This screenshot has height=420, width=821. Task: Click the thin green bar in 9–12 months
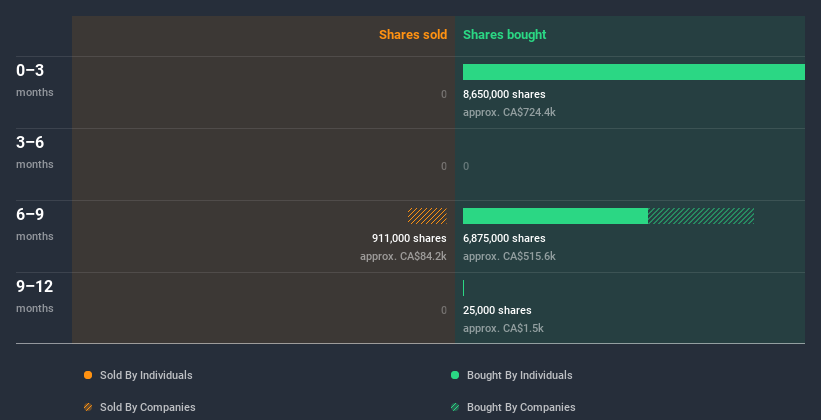tap(463, 288)
